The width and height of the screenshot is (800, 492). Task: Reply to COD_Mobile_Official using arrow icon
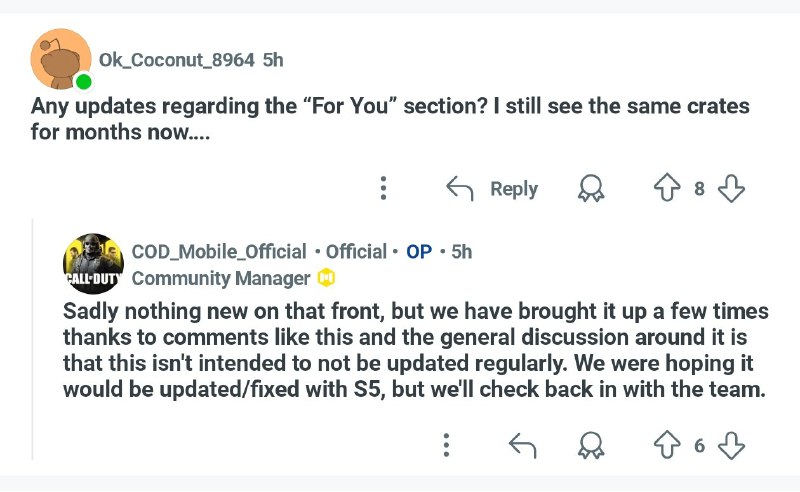522,445
